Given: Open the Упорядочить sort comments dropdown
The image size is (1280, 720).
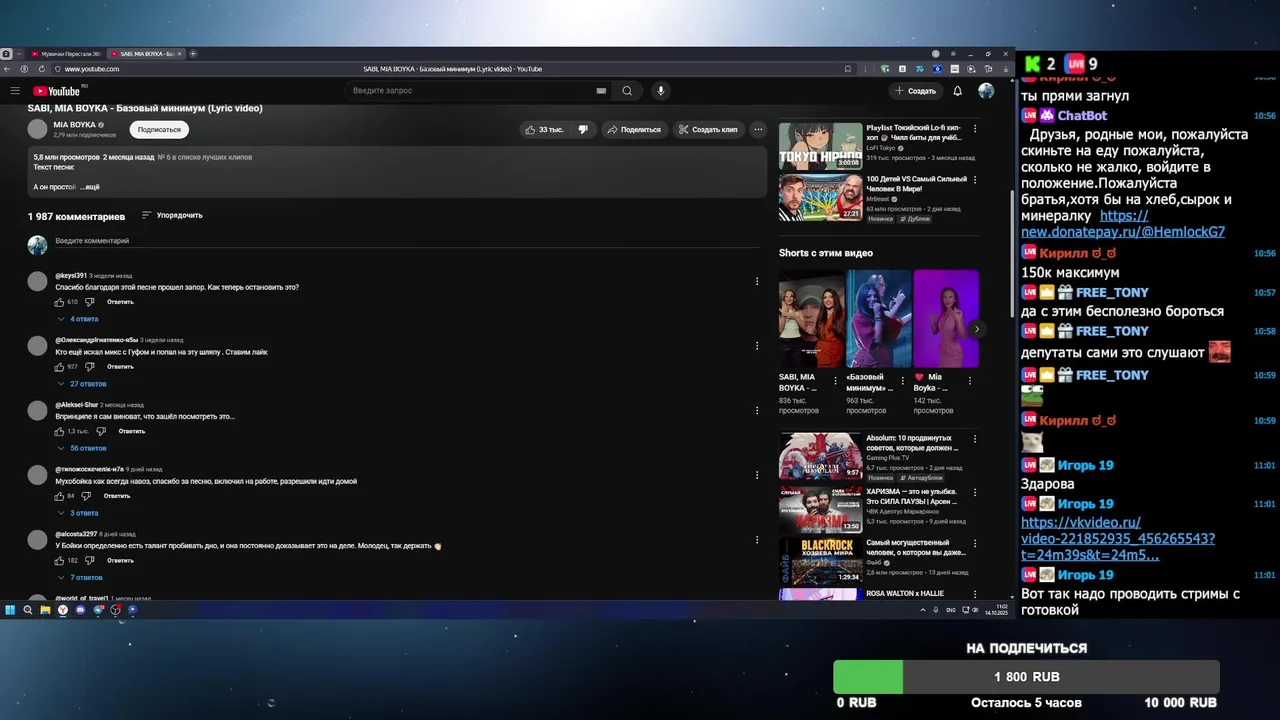Looking at the screenshot, I should (x=172, y=215).
